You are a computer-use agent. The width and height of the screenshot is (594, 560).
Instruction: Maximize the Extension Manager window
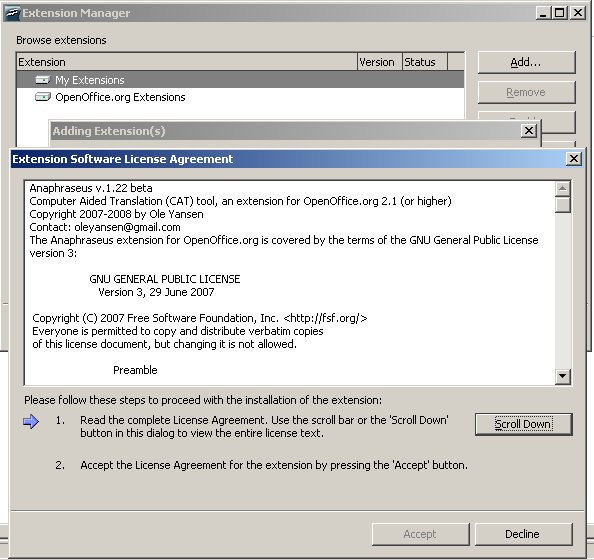[x=560, y=13]
